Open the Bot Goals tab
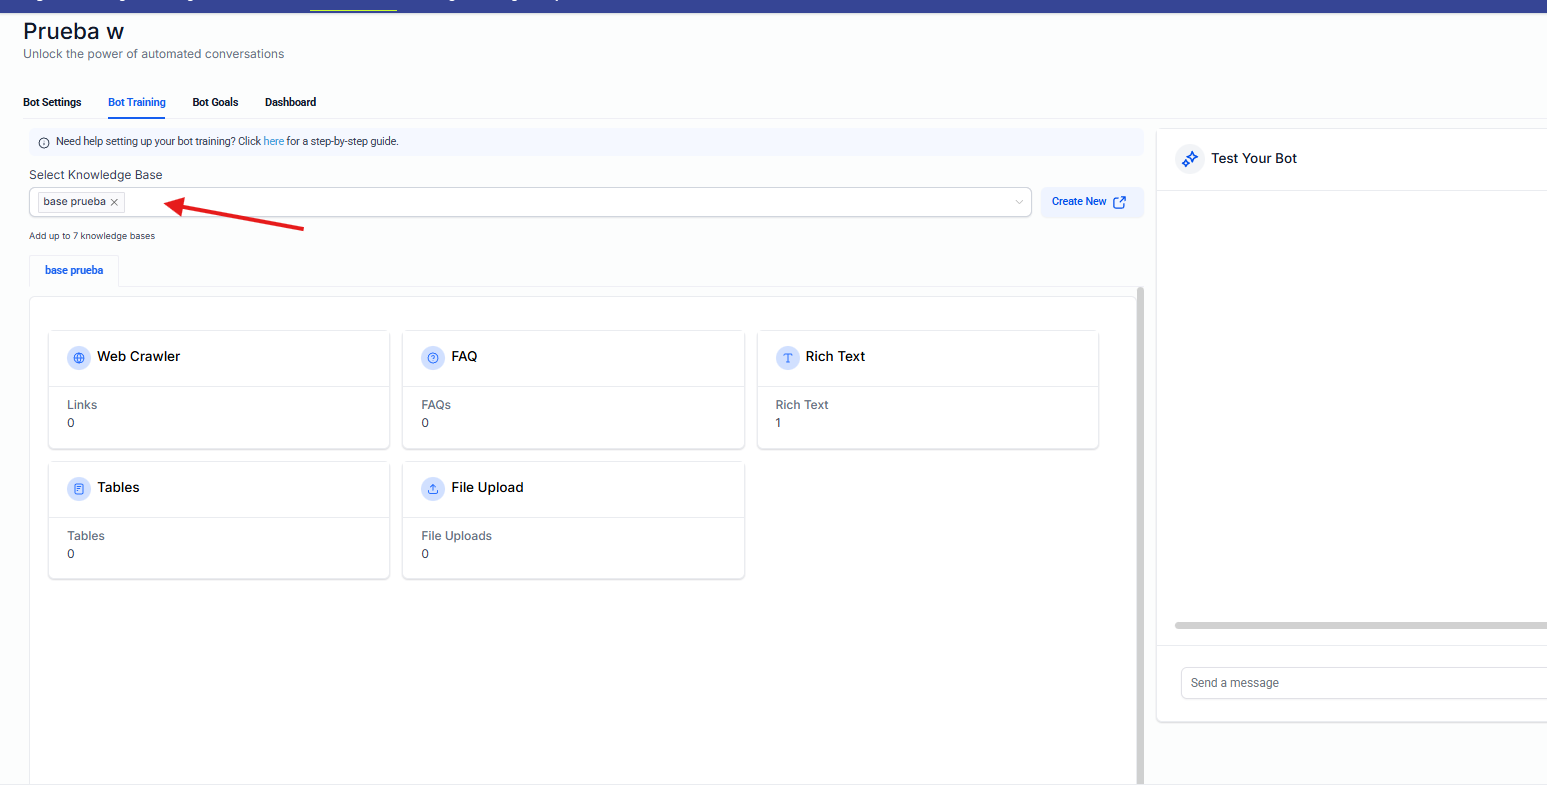Screen dimensions: 1547x796 215,102
